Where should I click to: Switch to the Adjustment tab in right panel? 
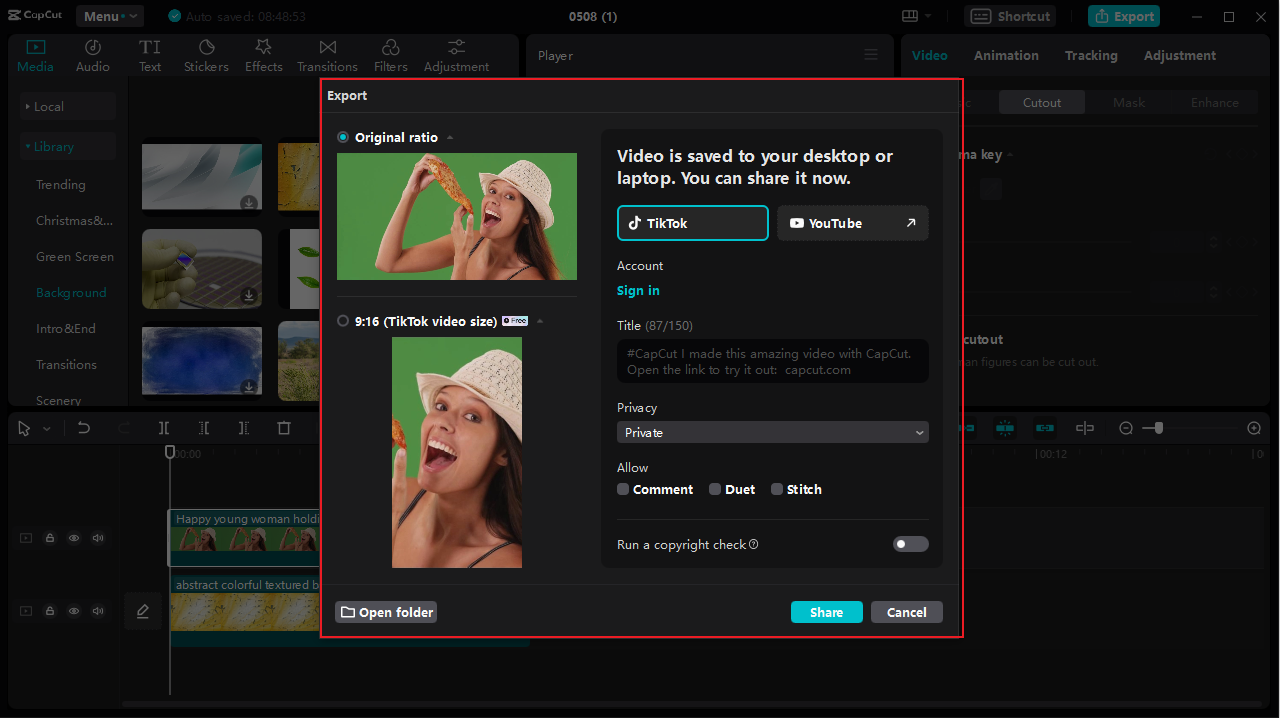pos(1180,55)
